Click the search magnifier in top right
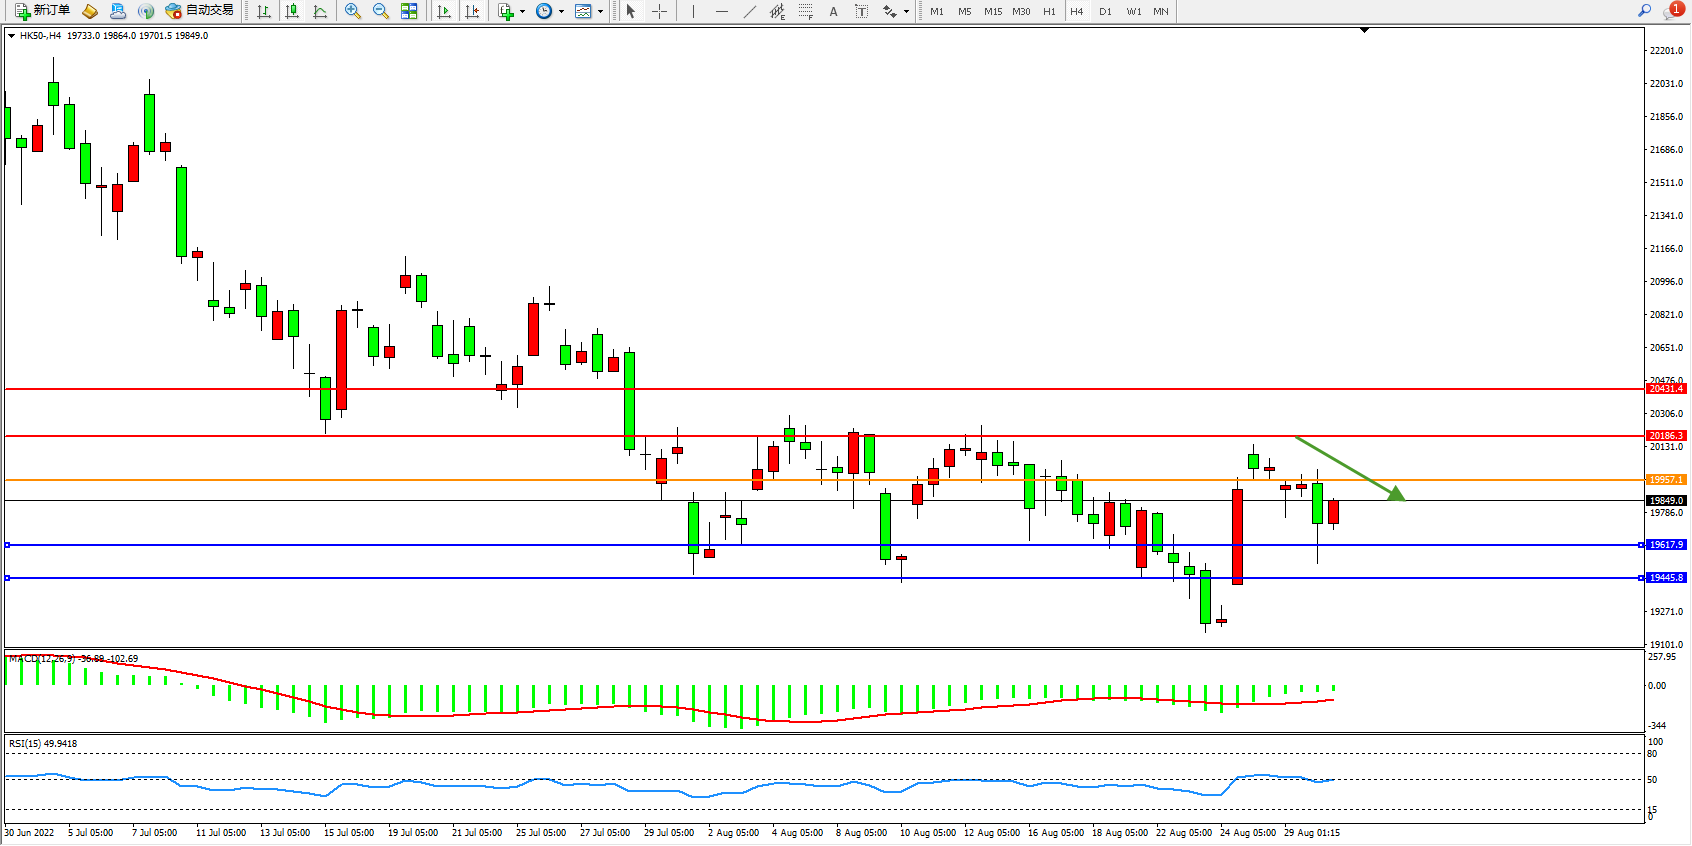 [x=1644, y=11]
